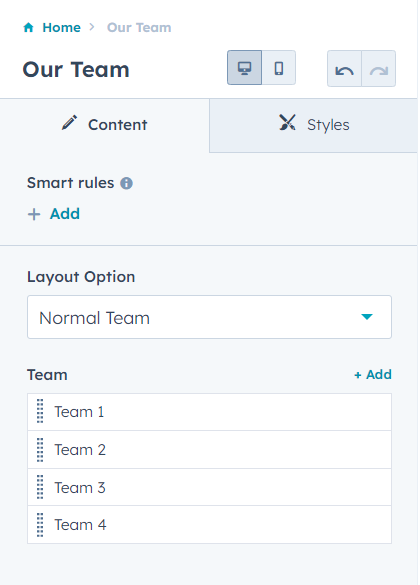This screenshot has height=585, width=420.
Task: Add a smart rule
Action: coord(53,214)
